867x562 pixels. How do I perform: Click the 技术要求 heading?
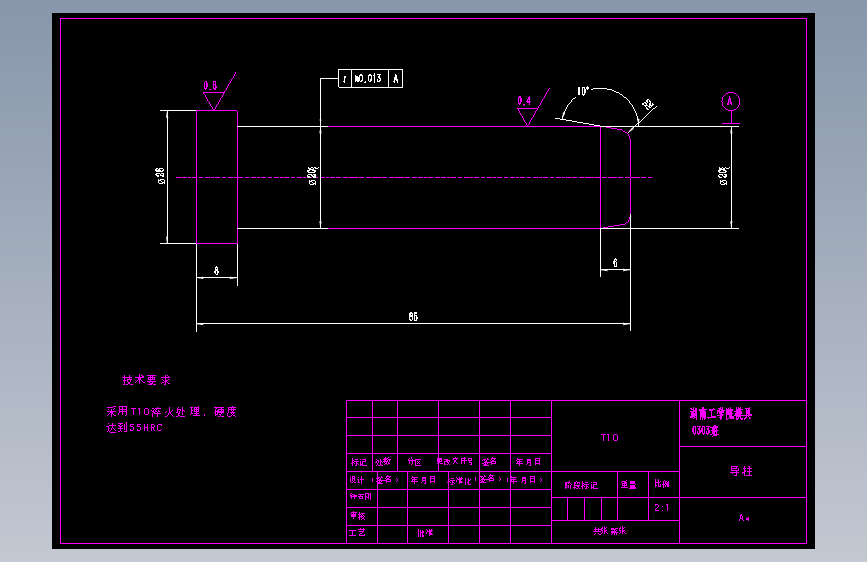tap(146, 380)
